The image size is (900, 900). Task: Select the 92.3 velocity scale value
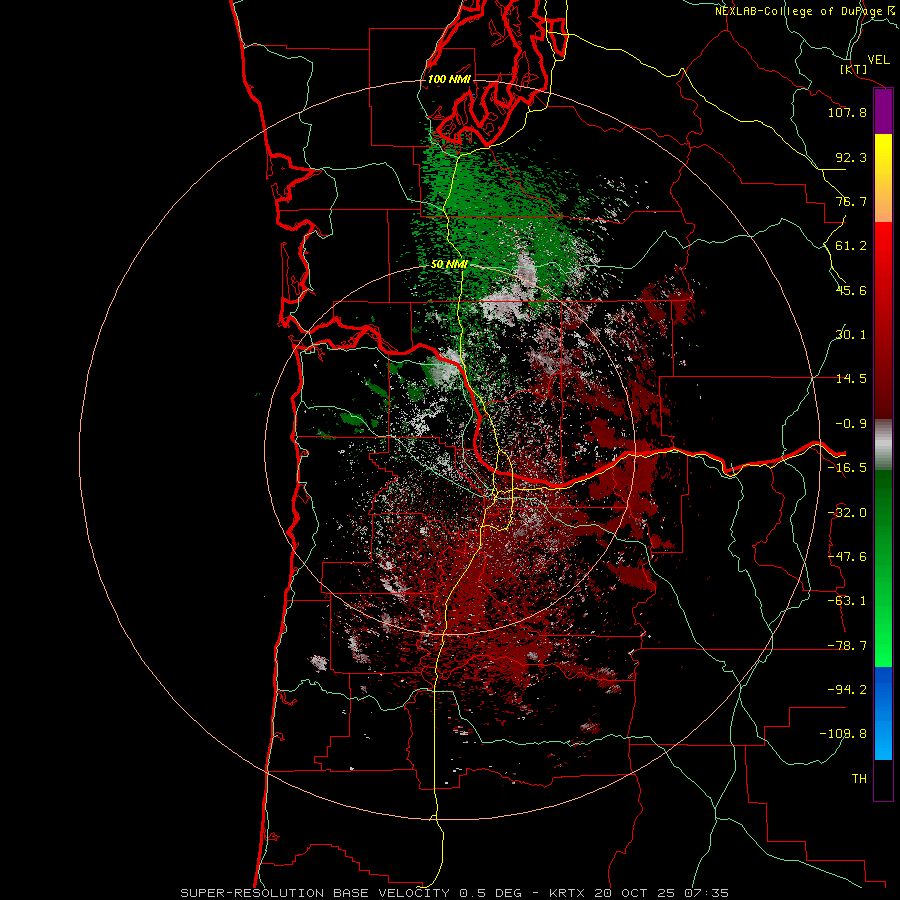pos(851,157)
